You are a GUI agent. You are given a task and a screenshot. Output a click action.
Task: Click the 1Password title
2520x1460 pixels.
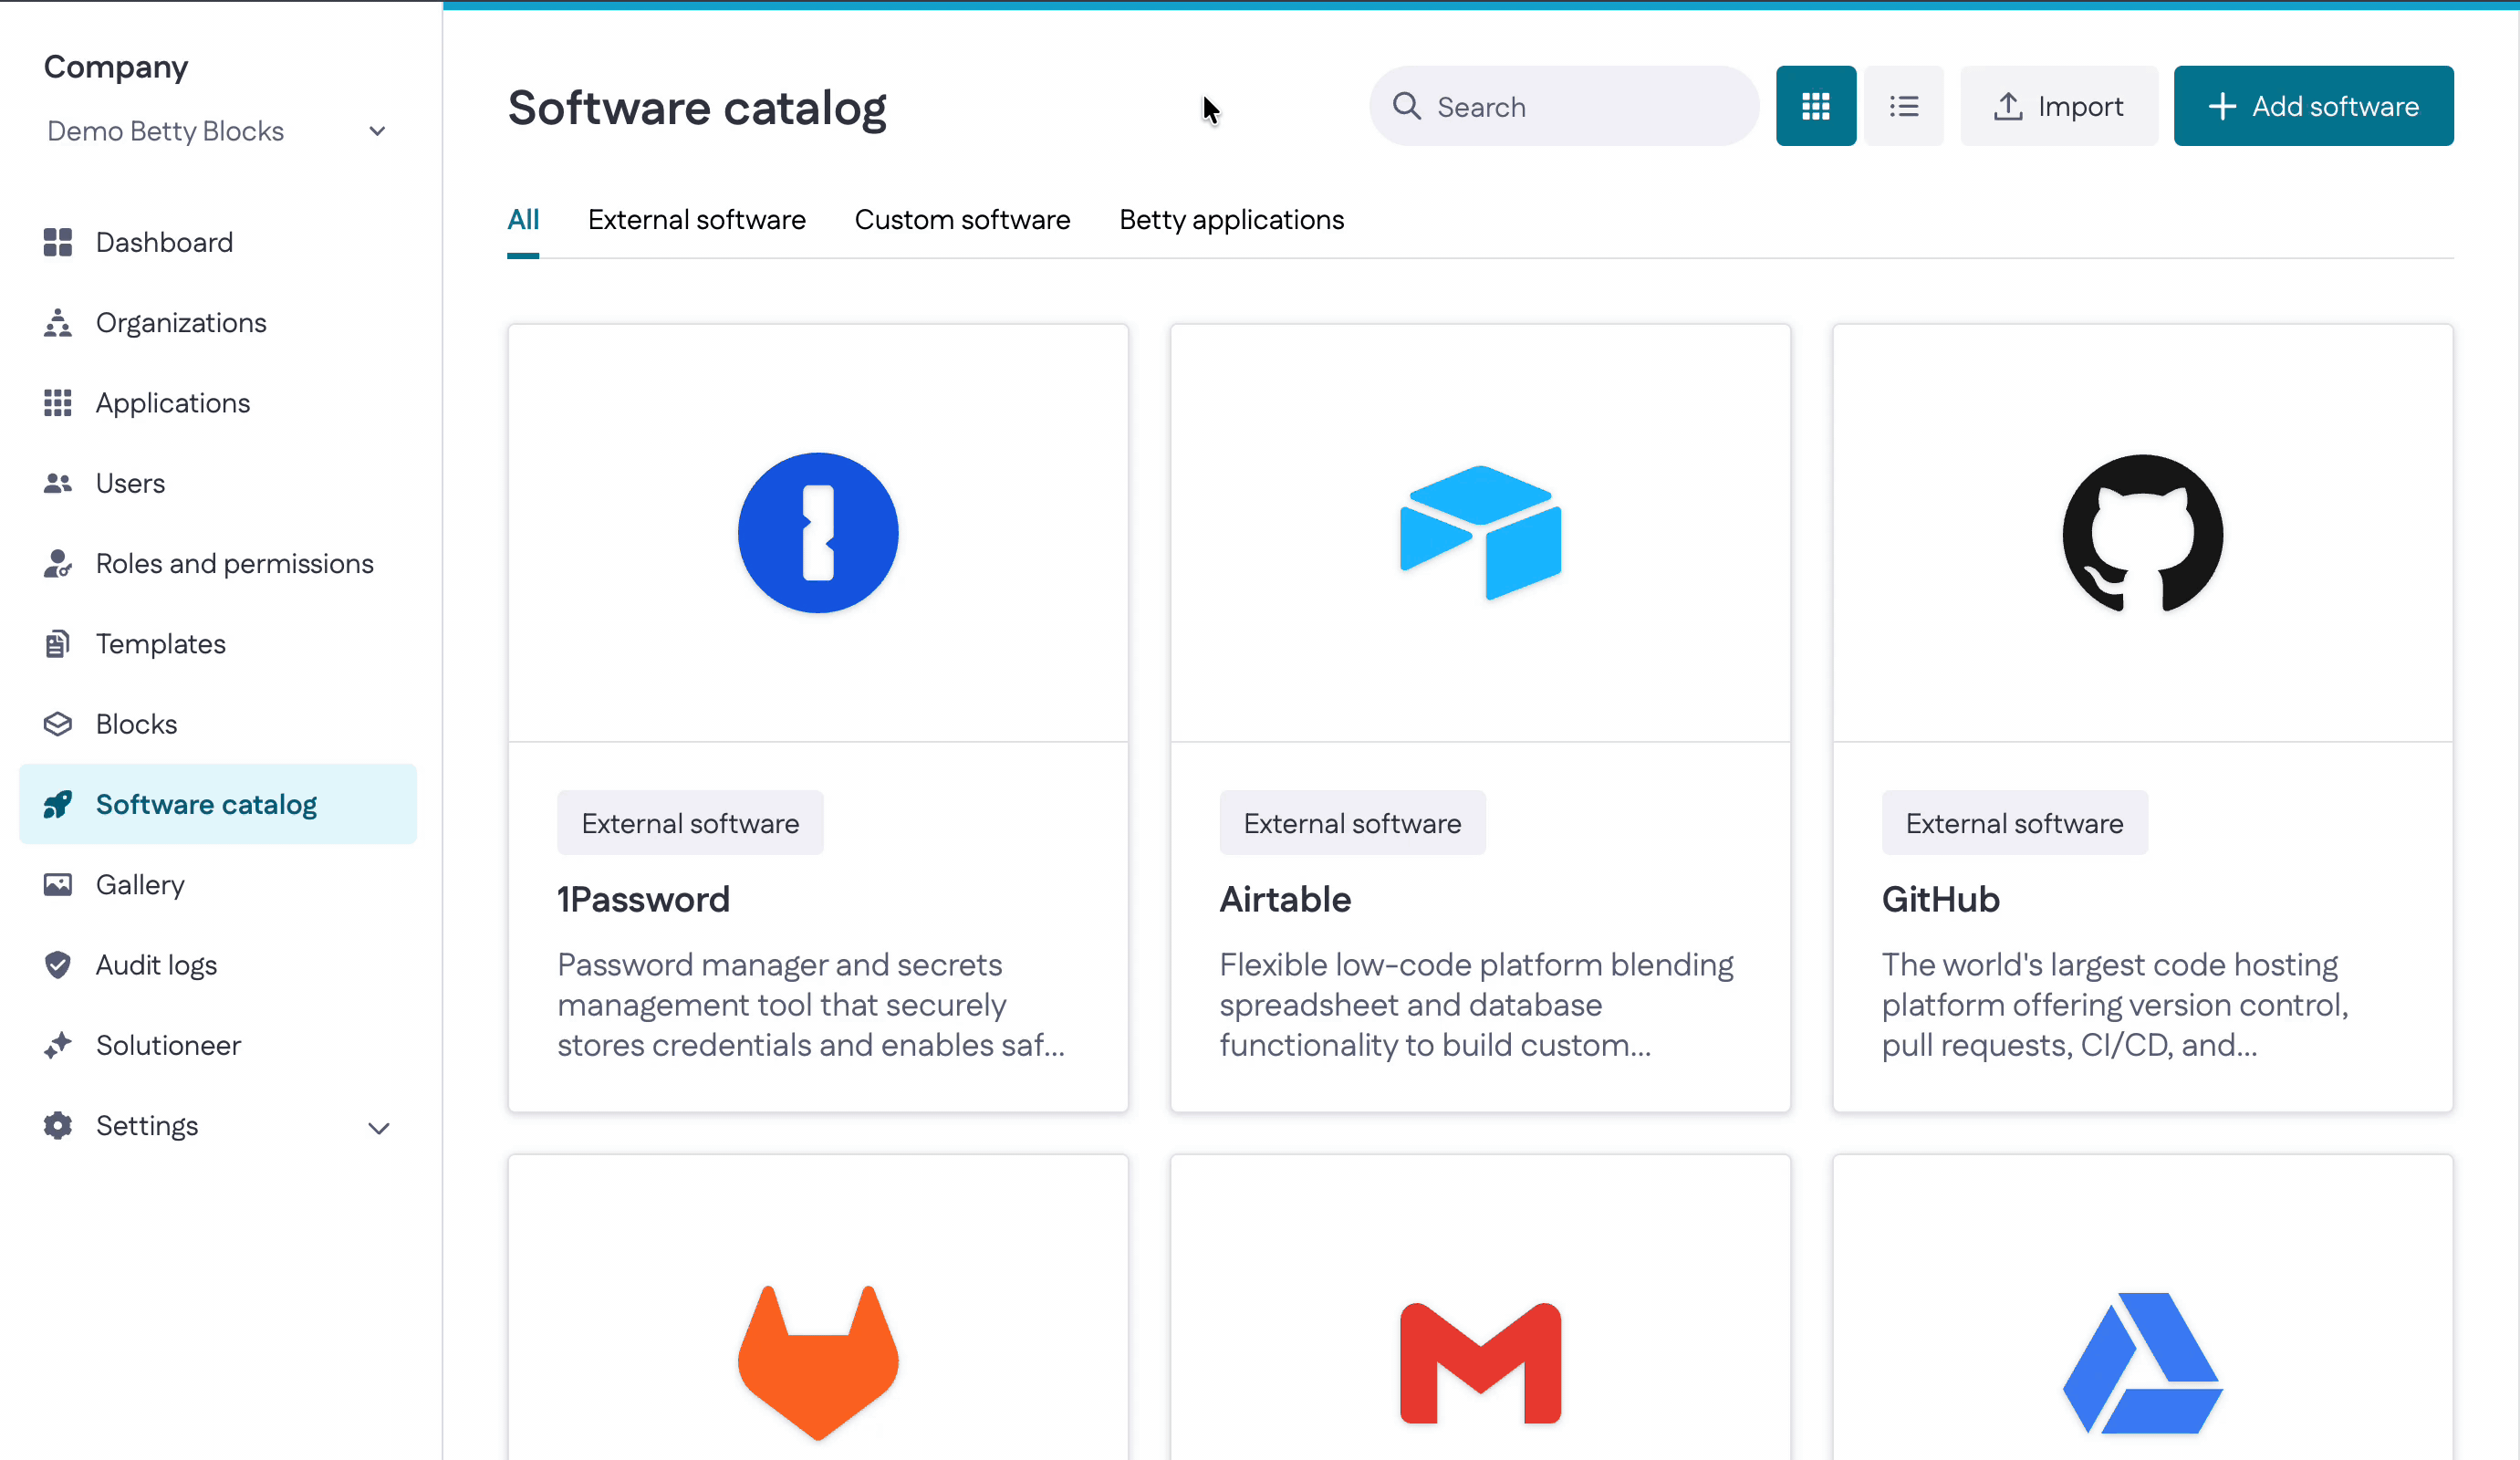coord(643,899)
